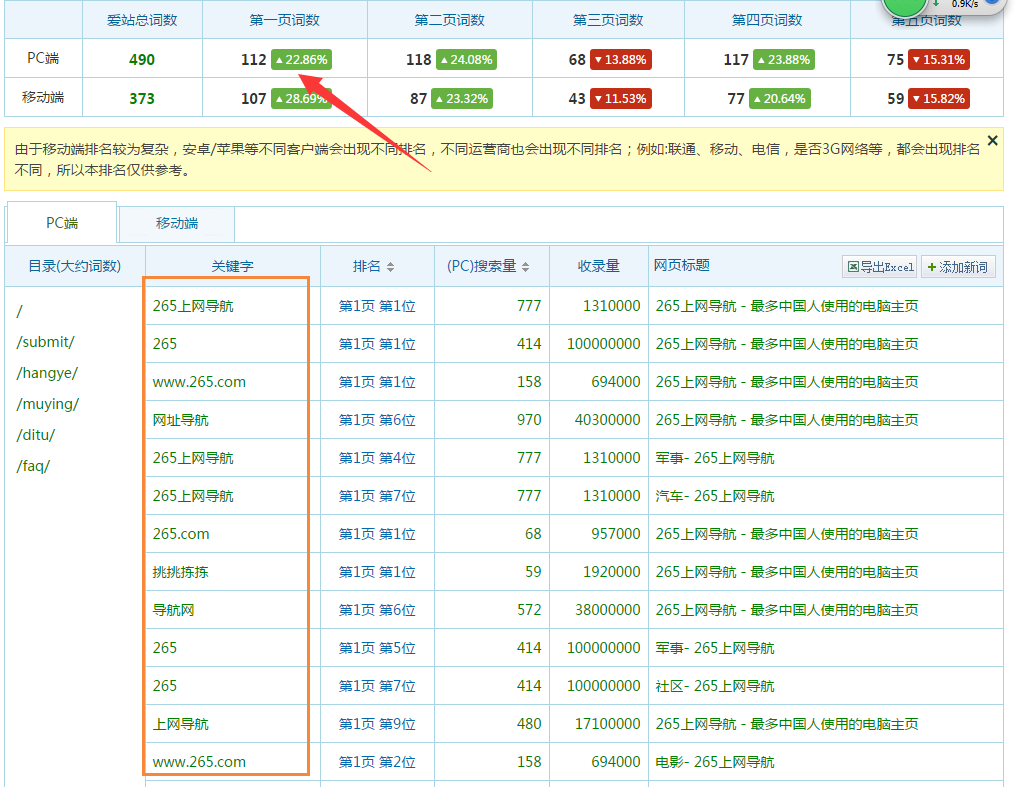
Task: Open the /ditu/ directory
Action: [36, 435]
